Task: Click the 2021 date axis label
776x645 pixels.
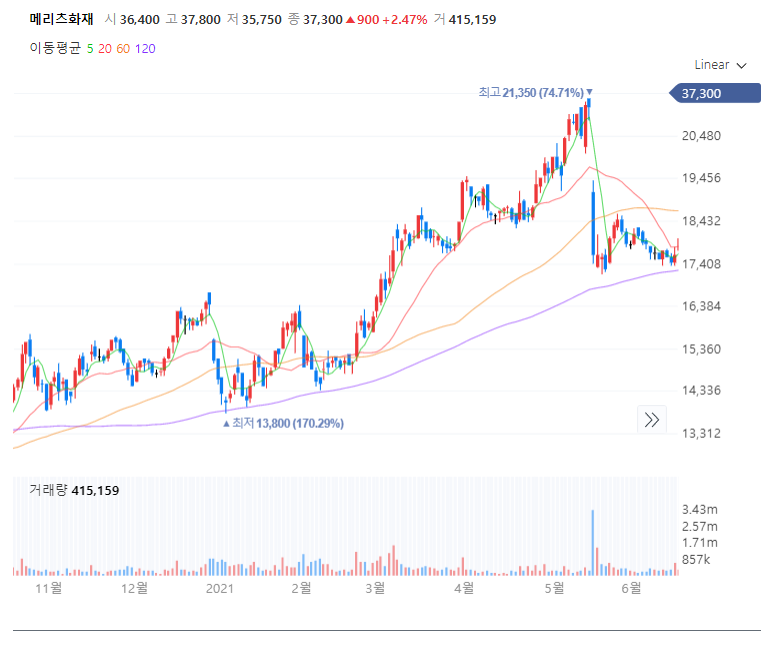Action: 220,588
